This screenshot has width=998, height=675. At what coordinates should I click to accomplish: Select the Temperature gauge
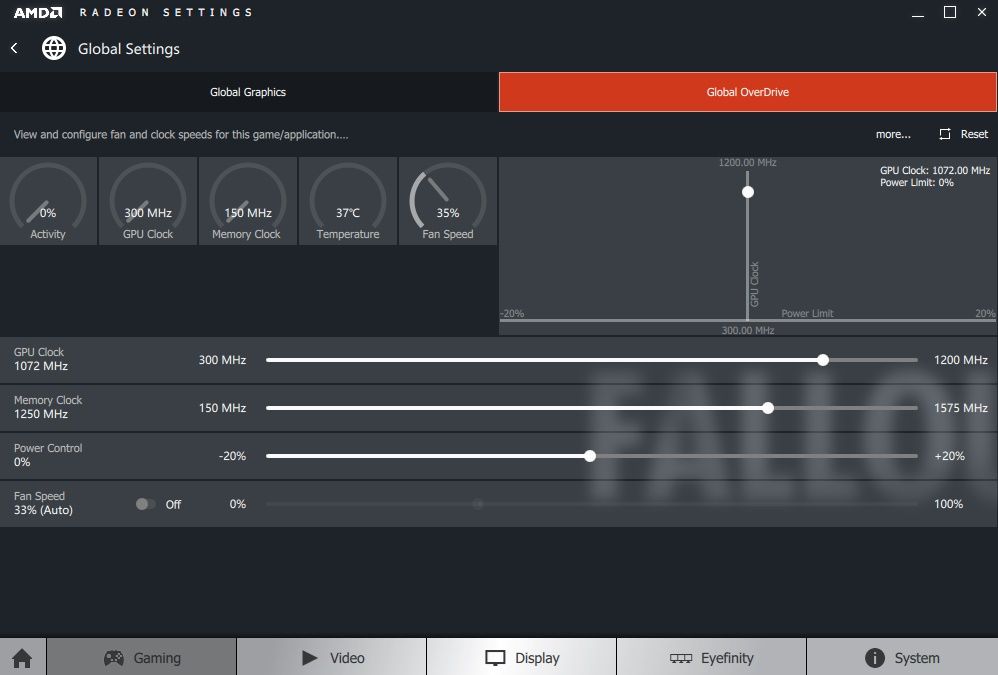348,201
